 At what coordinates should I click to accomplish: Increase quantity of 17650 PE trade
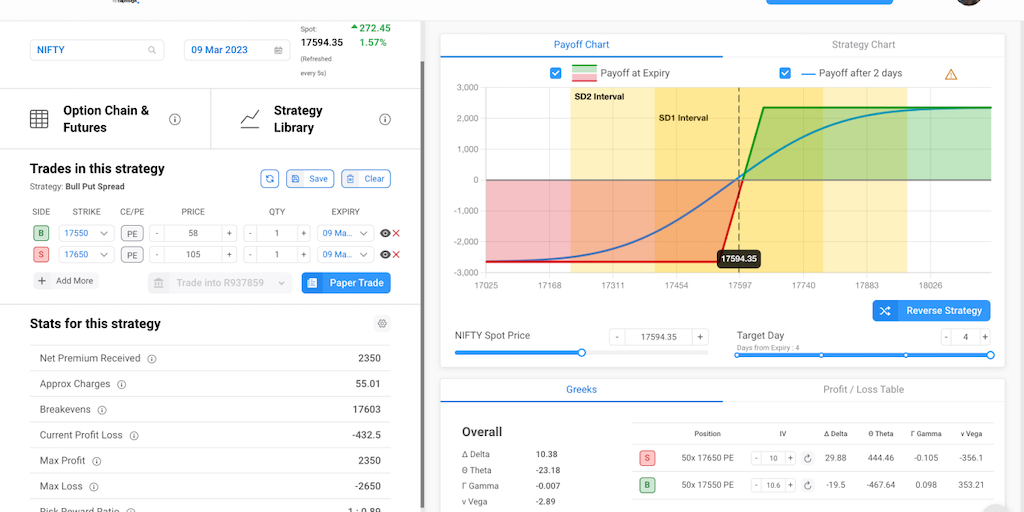(304, 255)
